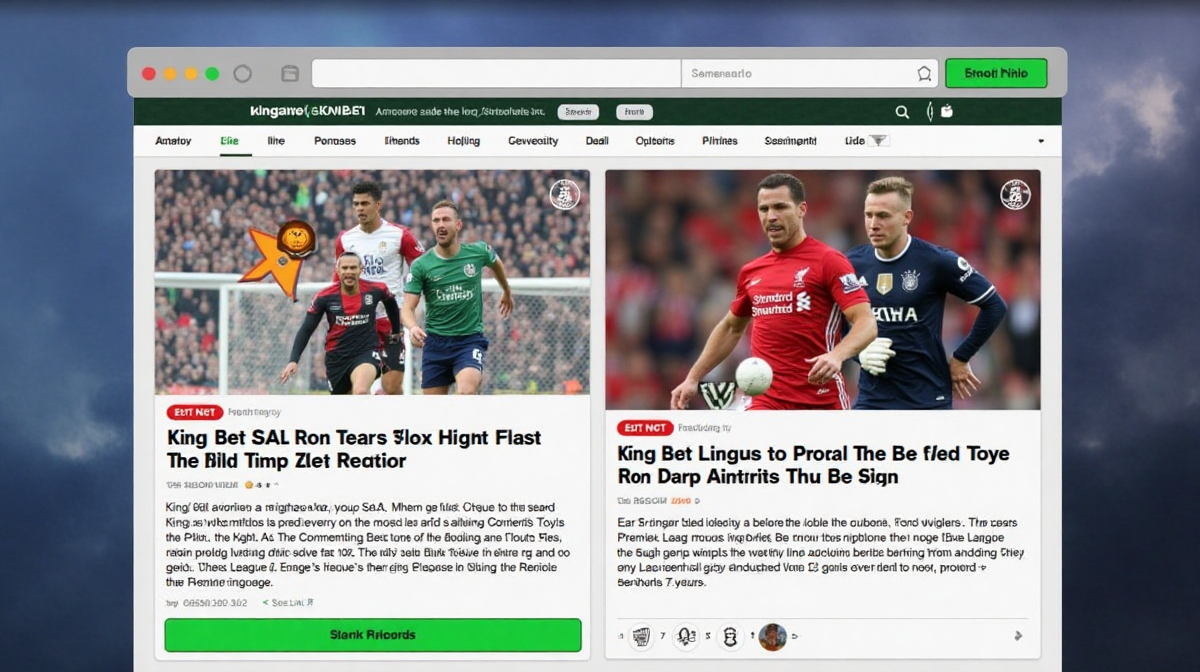Click the apple-shaped icon in green header
This screenshot has width=1200, height=672.
coord(946,112)
